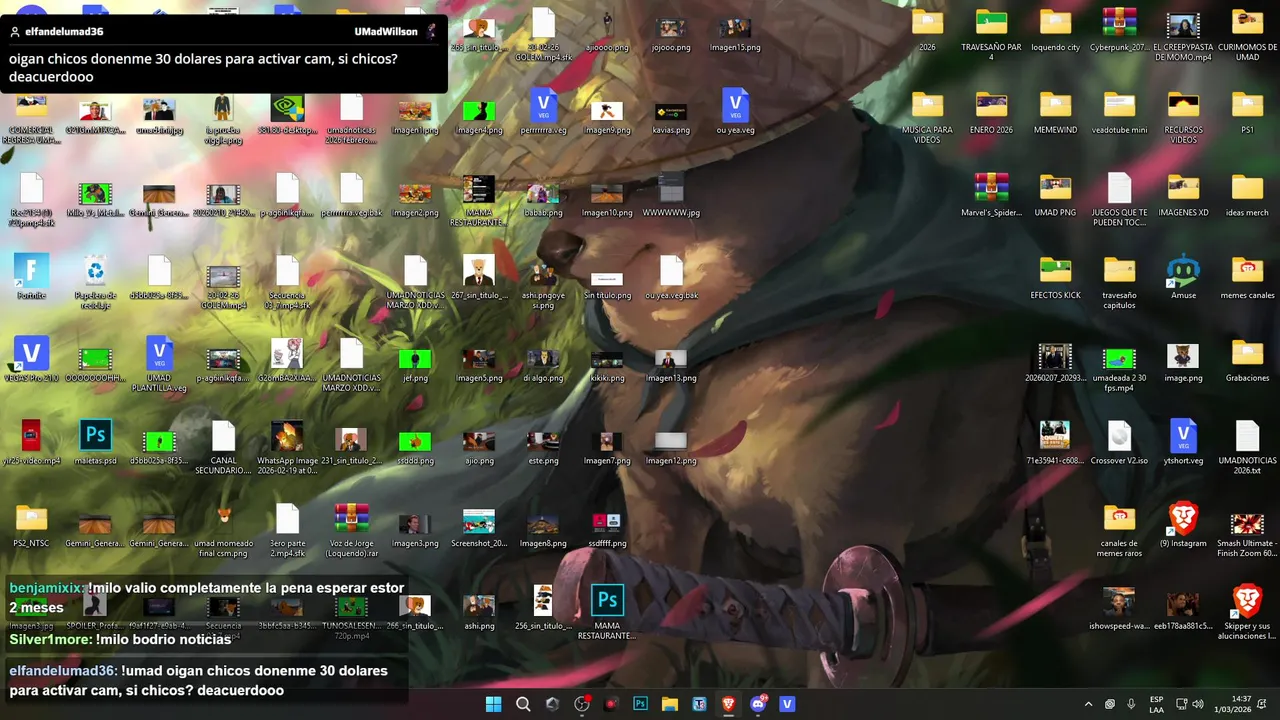
Task: Open the volume speaker tray control
Action: pos(1198,704)
